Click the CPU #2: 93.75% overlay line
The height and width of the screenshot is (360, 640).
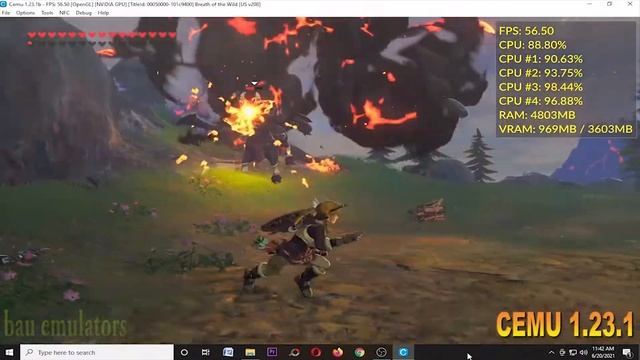click(x=541, y=73)
